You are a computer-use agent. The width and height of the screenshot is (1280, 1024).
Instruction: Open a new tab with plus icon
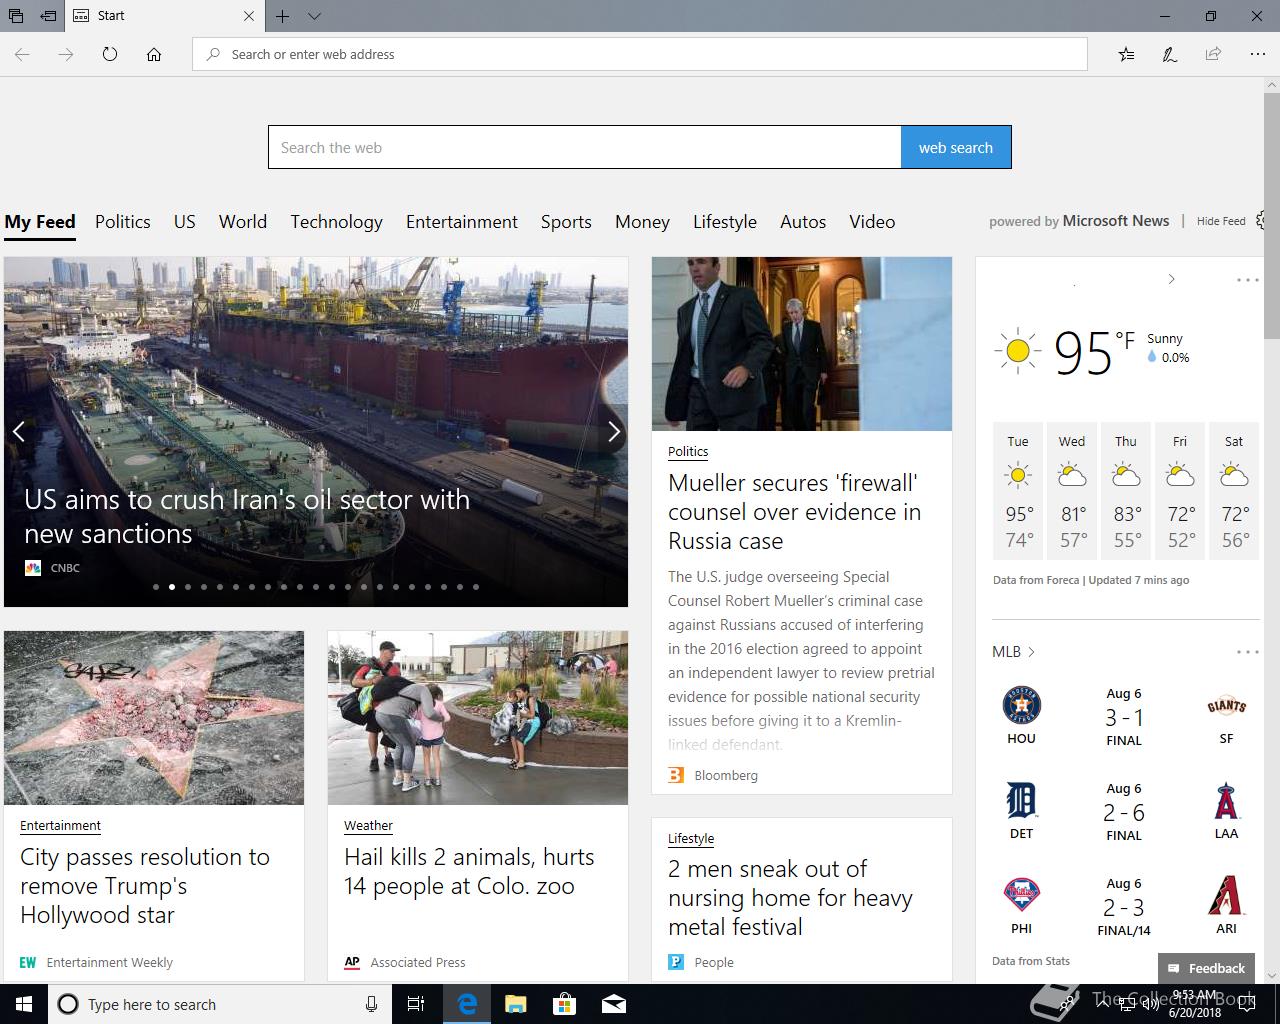tap(283, 16)
